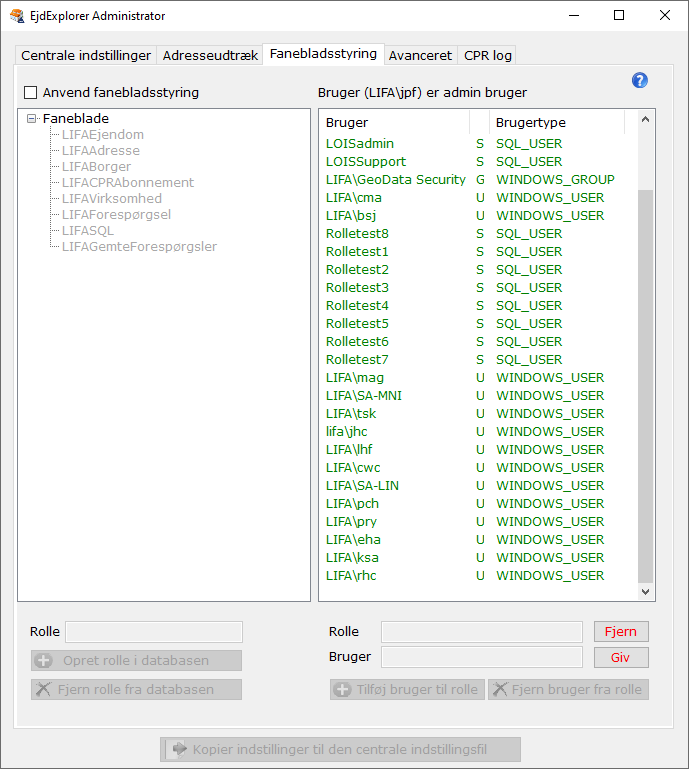Click the EjdExplorer app icon in title bar
The height and width of the screenshot is (769, 689).
(17, 16)
